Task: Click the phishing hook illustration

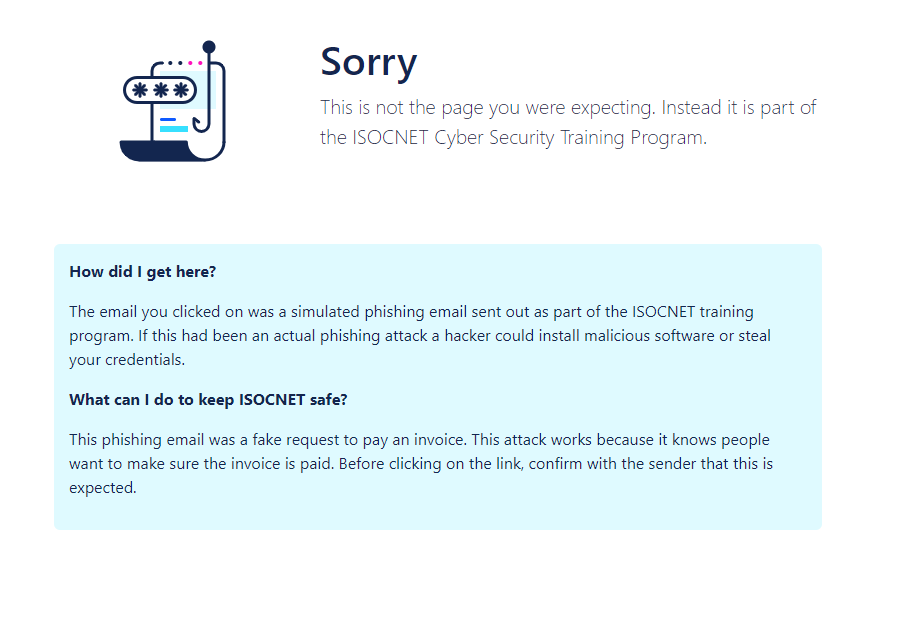Action: pyautogui.click(x=173, y=102)
